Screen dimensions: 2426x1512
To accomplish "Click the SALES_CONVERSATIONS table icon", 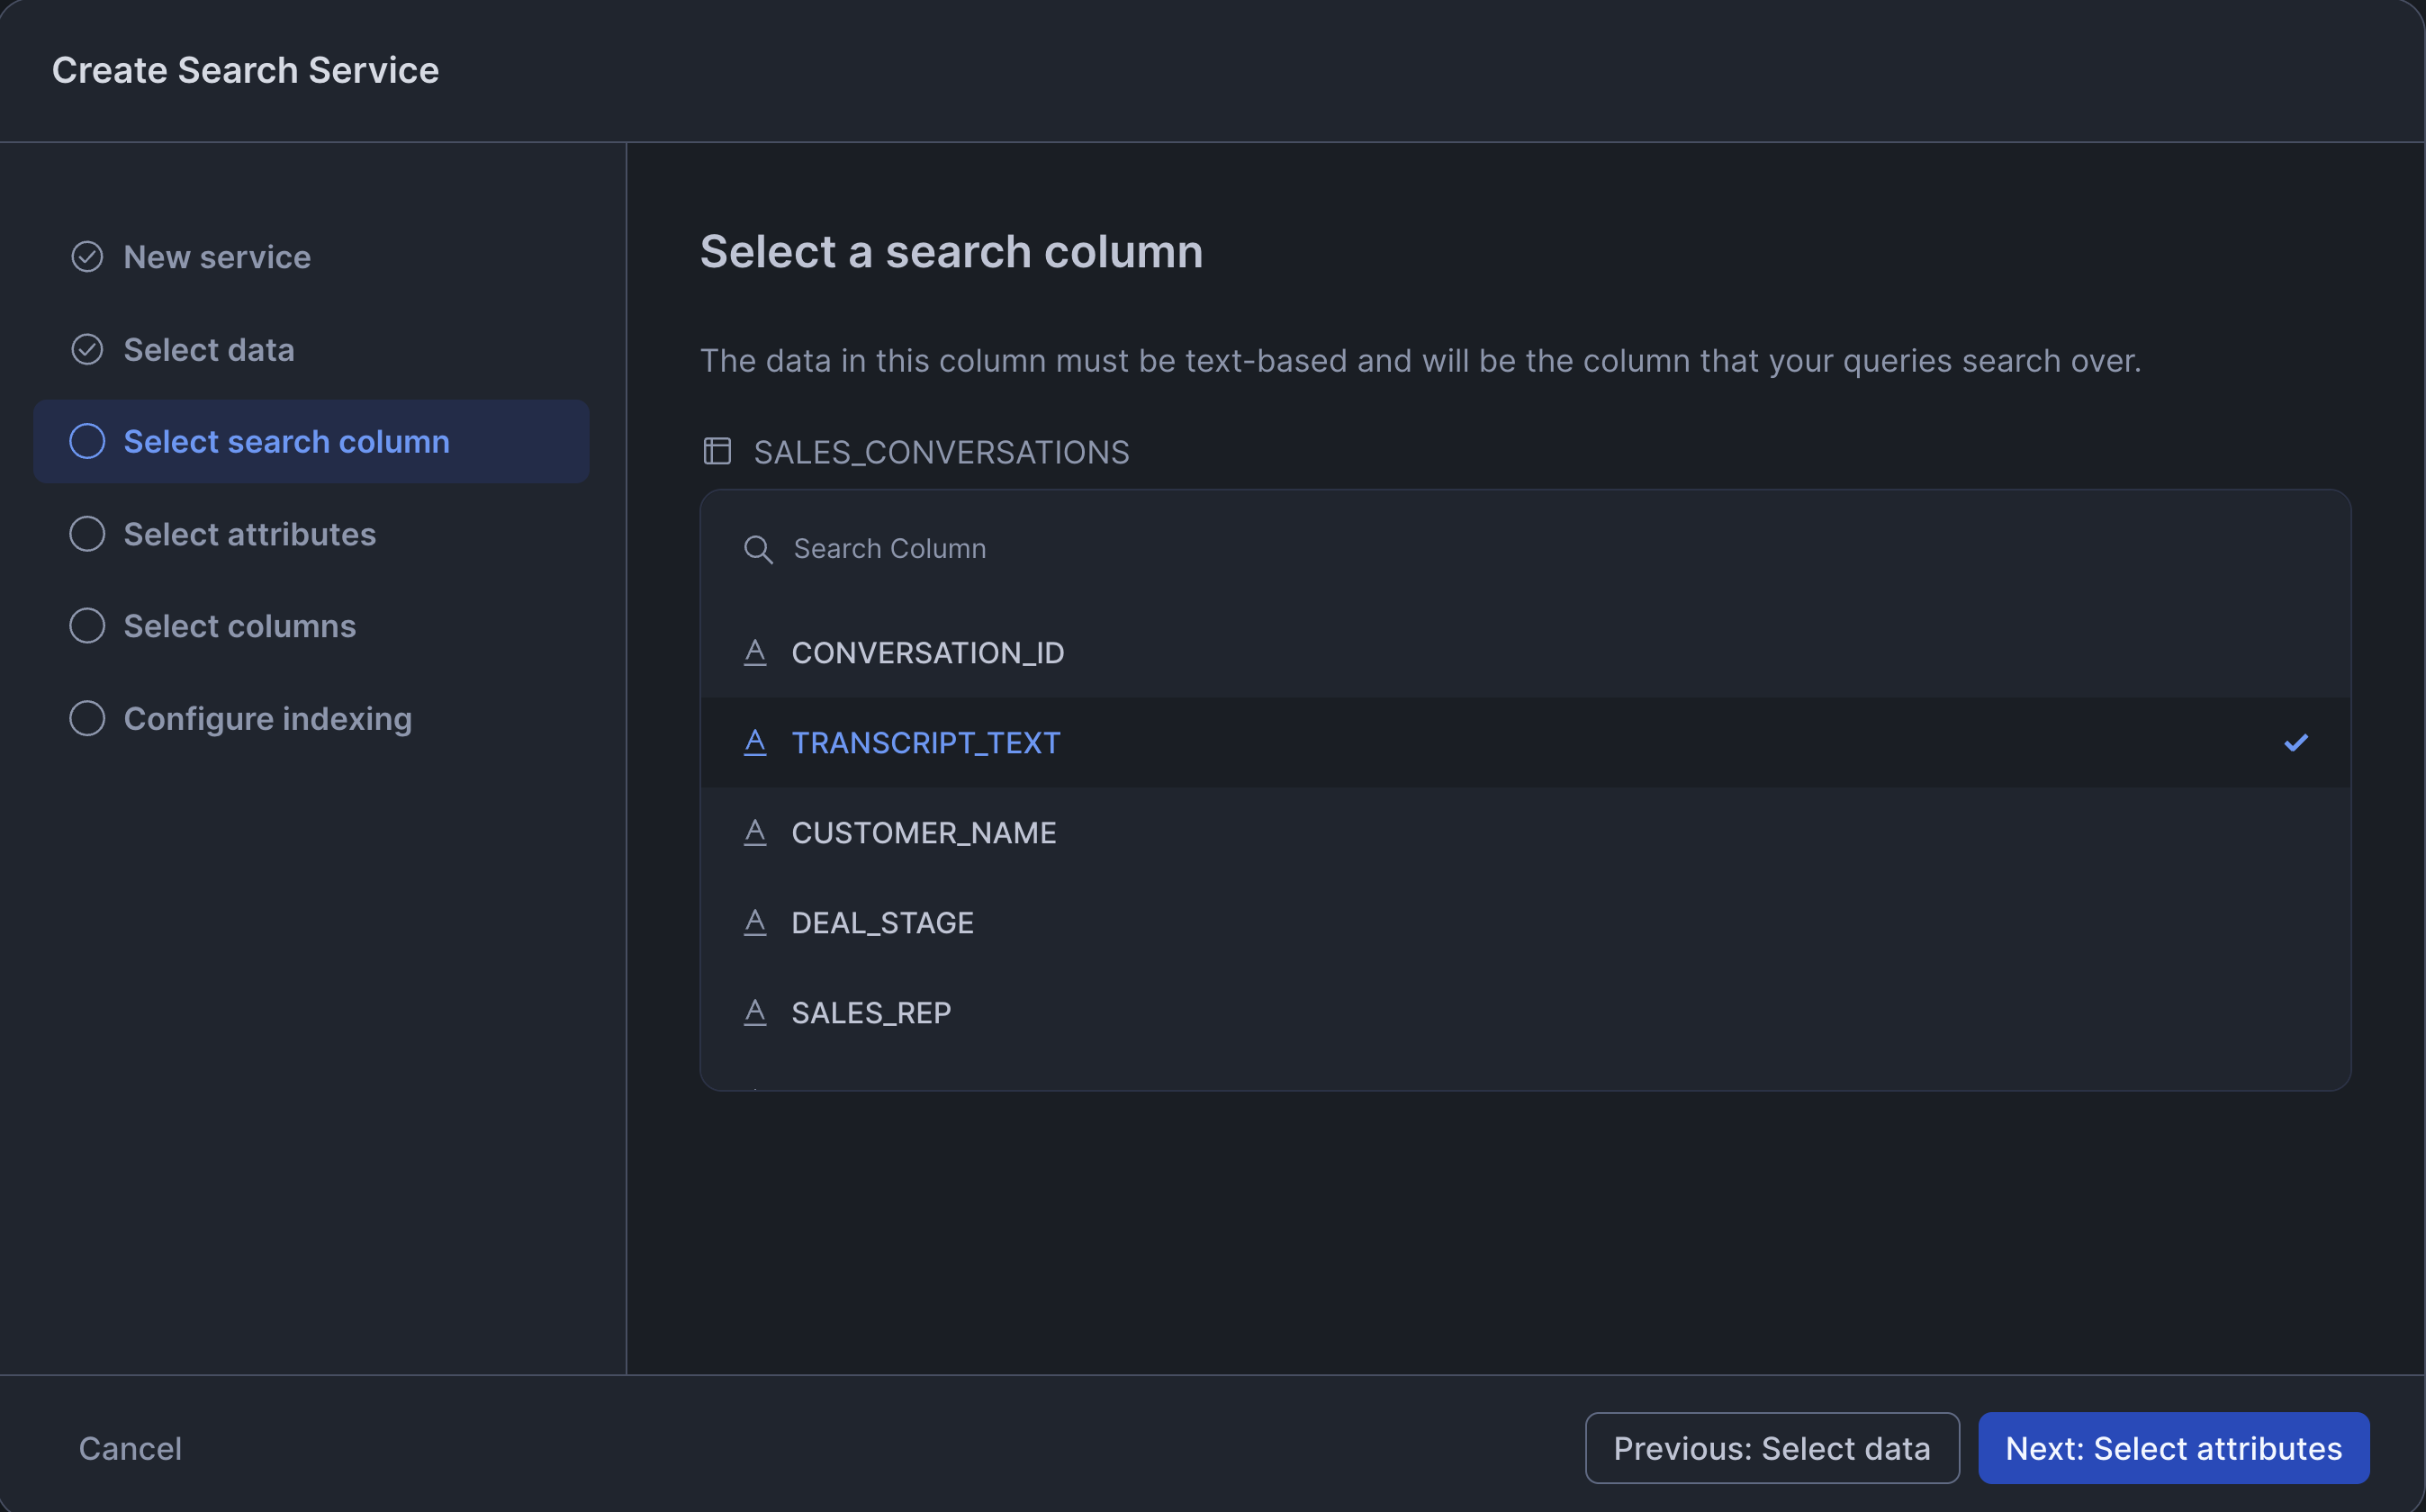I will coord(717,452).
